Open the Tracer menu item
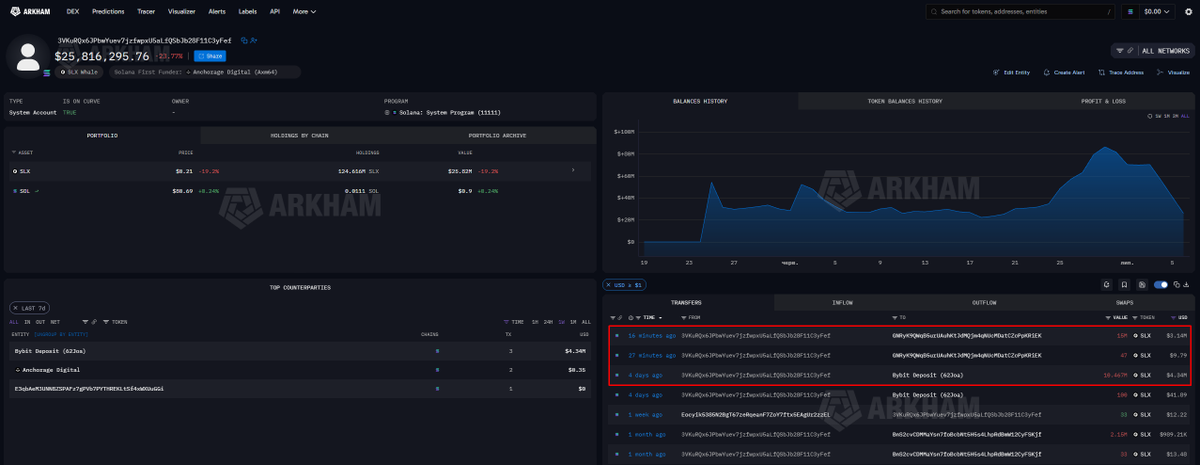 tap(146, 11)
